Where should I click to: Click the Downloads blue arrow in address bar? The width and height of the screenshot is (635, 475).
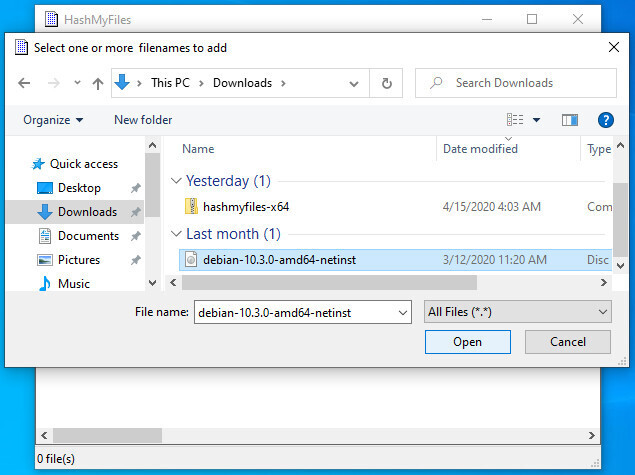pos(122,82)
